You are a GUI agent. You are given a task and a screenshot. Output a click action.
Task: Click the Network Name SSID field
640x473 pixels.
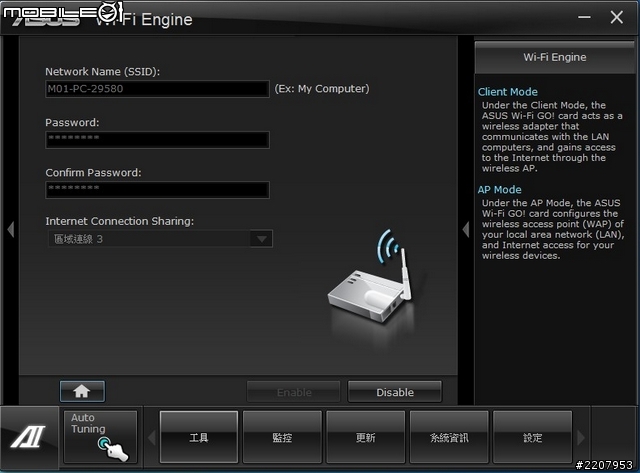(157, 89)
